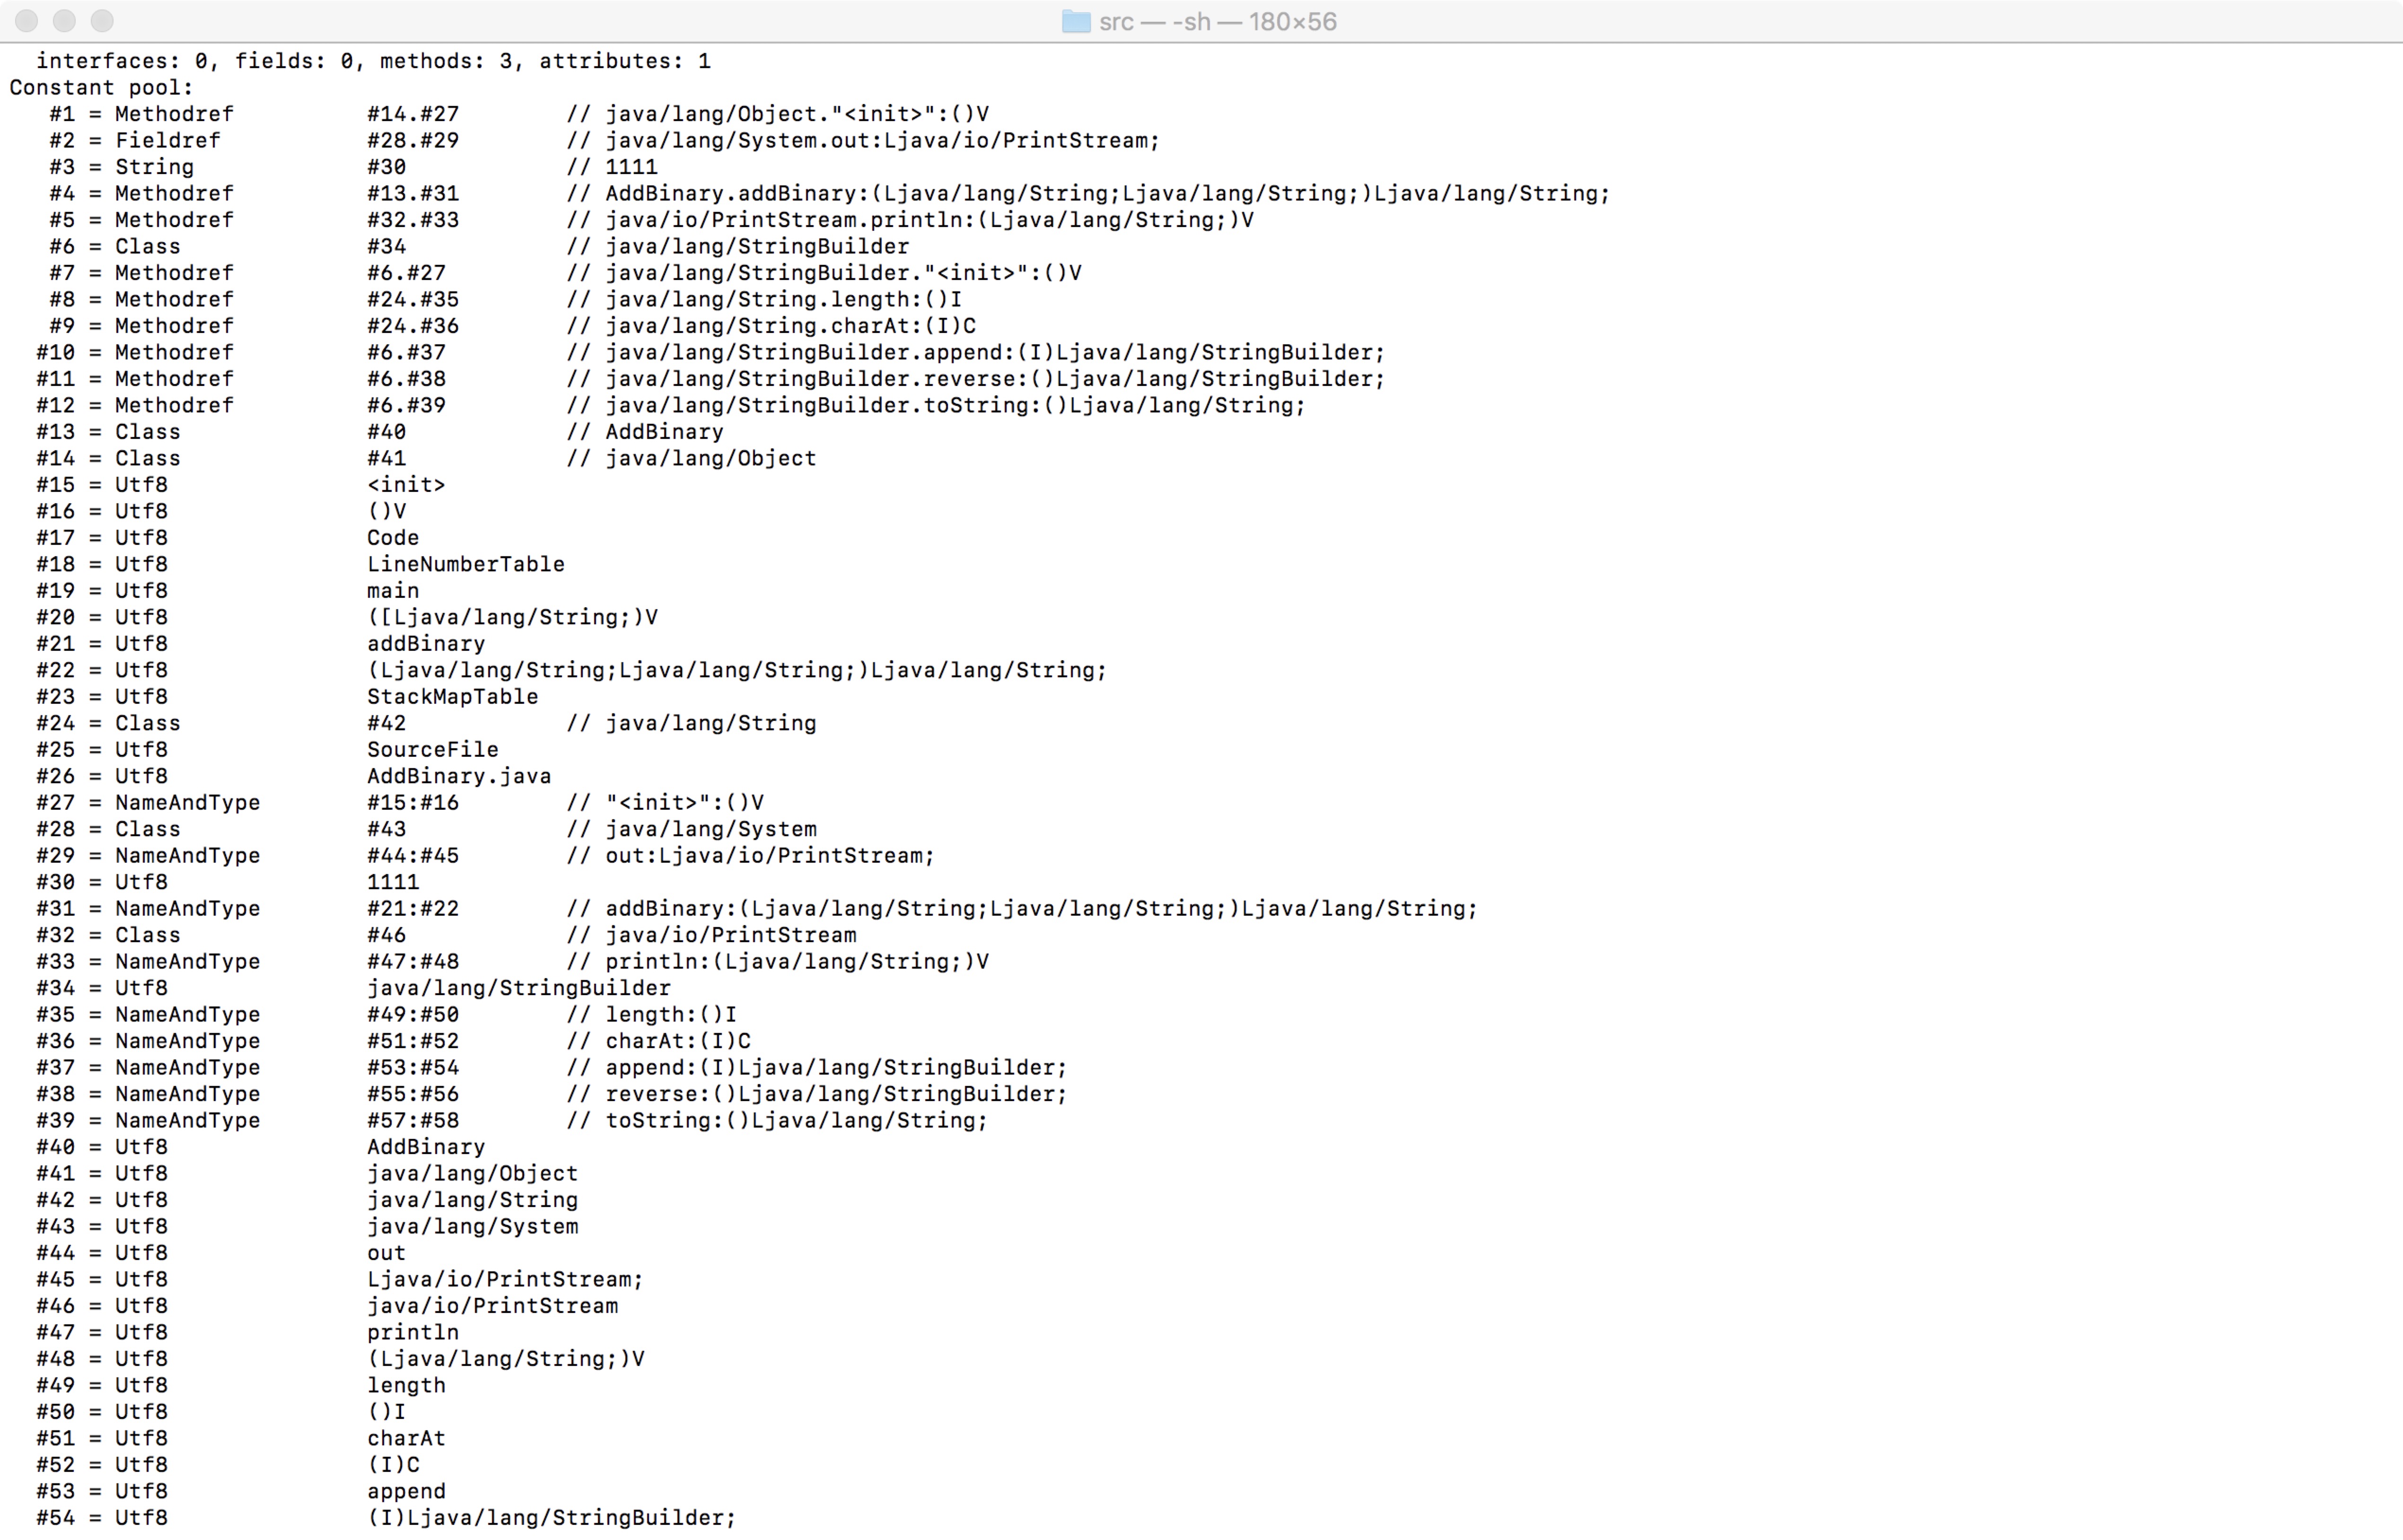Click the '([Ljava/lang/String;)V' descriptor
Screen dimensions: 2403x1540
tap(512, 618)
